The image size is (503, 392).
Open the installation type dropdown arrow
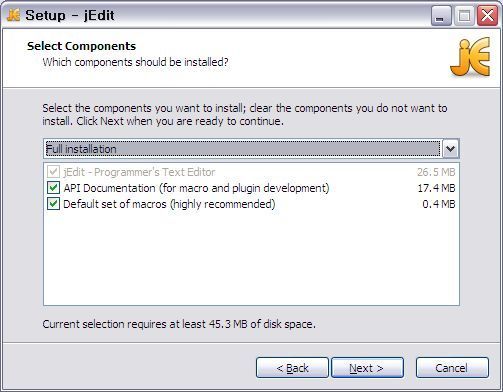click(x=451, y=149)
